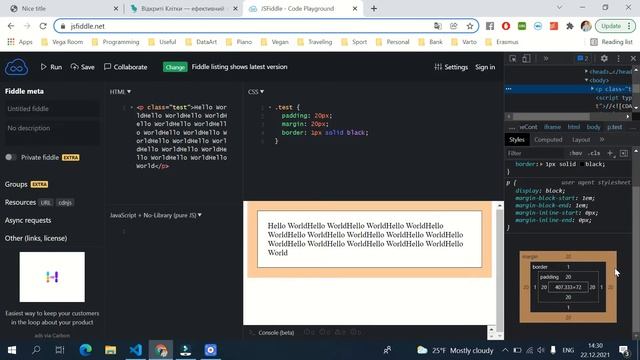Click the inspect element picker icon
640x360 pixels.
coord(513,59)
